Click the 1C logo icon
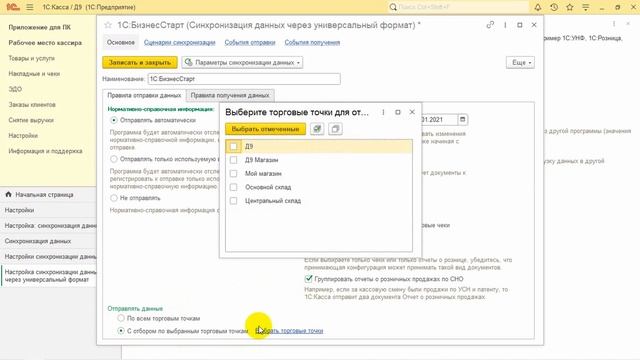This screenshot has width=640, height=360. tap(13, 7)
